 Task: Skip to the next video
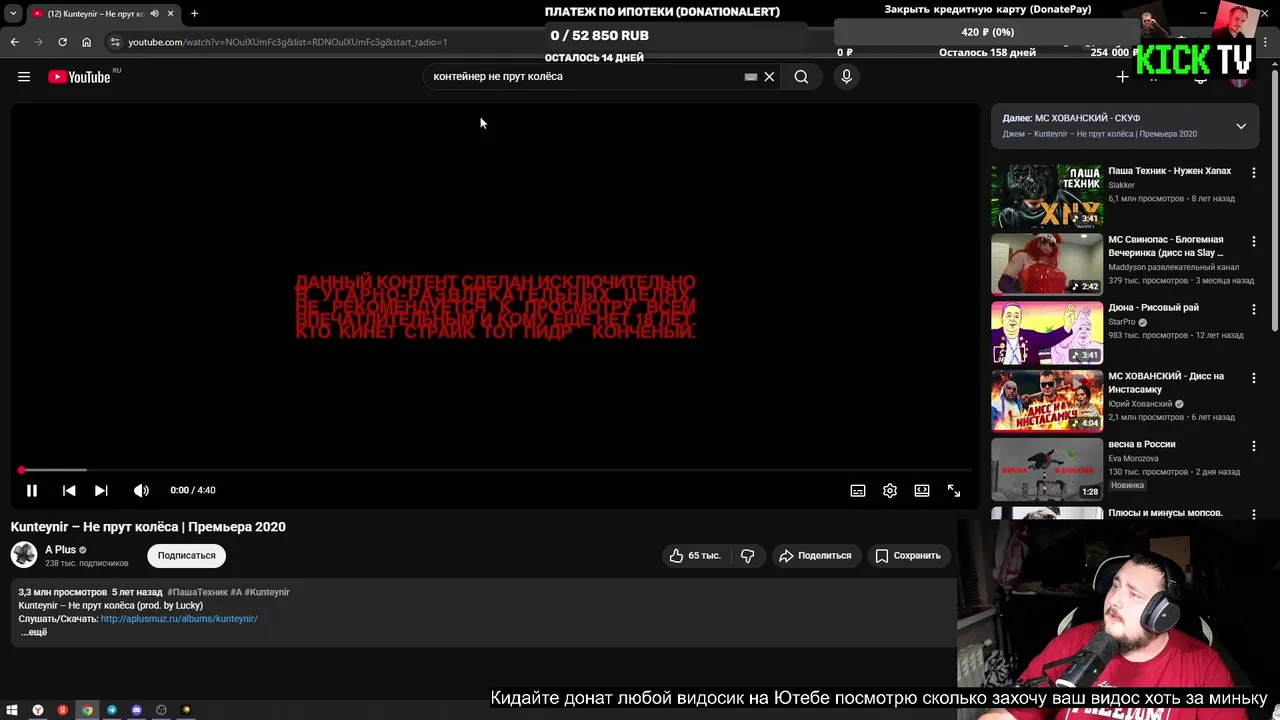click(x=101, y=490)
